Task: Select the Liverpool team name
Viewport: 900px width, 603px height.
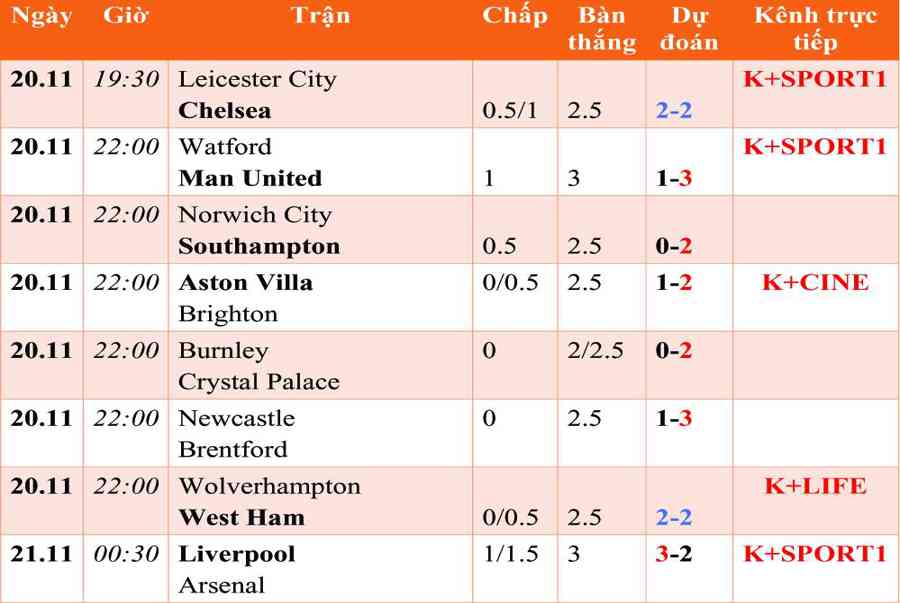Action: click(237, 554)
